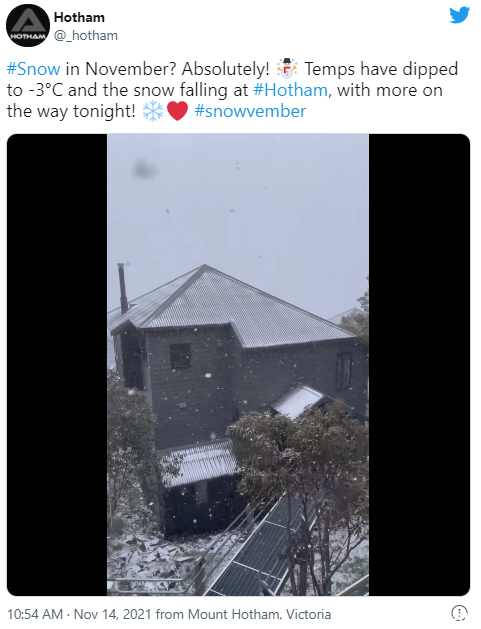Click the info icon beside the timestamp
Viewport: 481px width, 629px height.
pyautogui.click(x=459, y=613)
